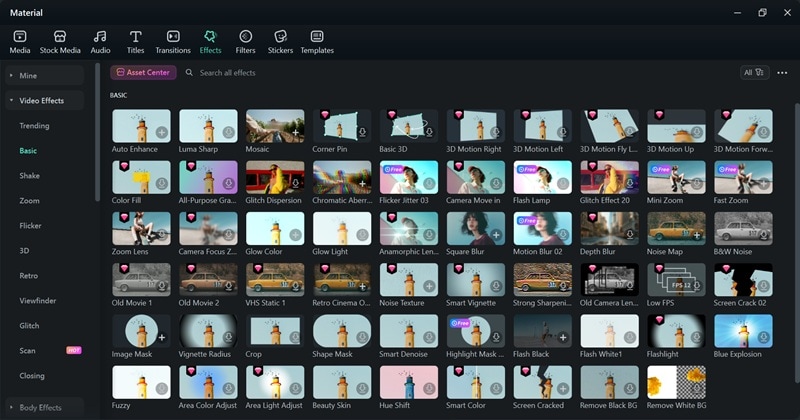Viewport: 800px width, 420px height.
Task: Add the Glow Color effect with plus icon
Action: (295, 235)
